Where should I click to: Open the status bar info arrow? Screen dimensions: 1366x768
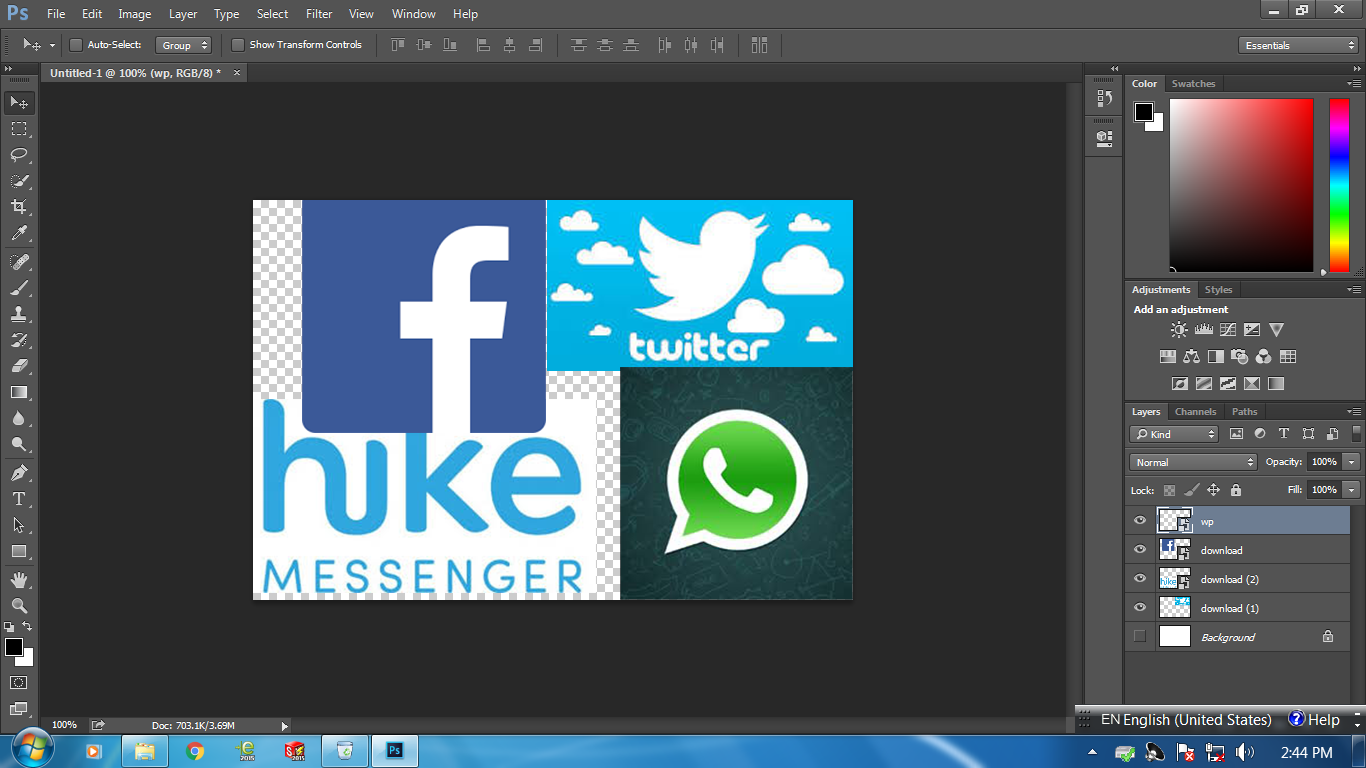(284, 725)
